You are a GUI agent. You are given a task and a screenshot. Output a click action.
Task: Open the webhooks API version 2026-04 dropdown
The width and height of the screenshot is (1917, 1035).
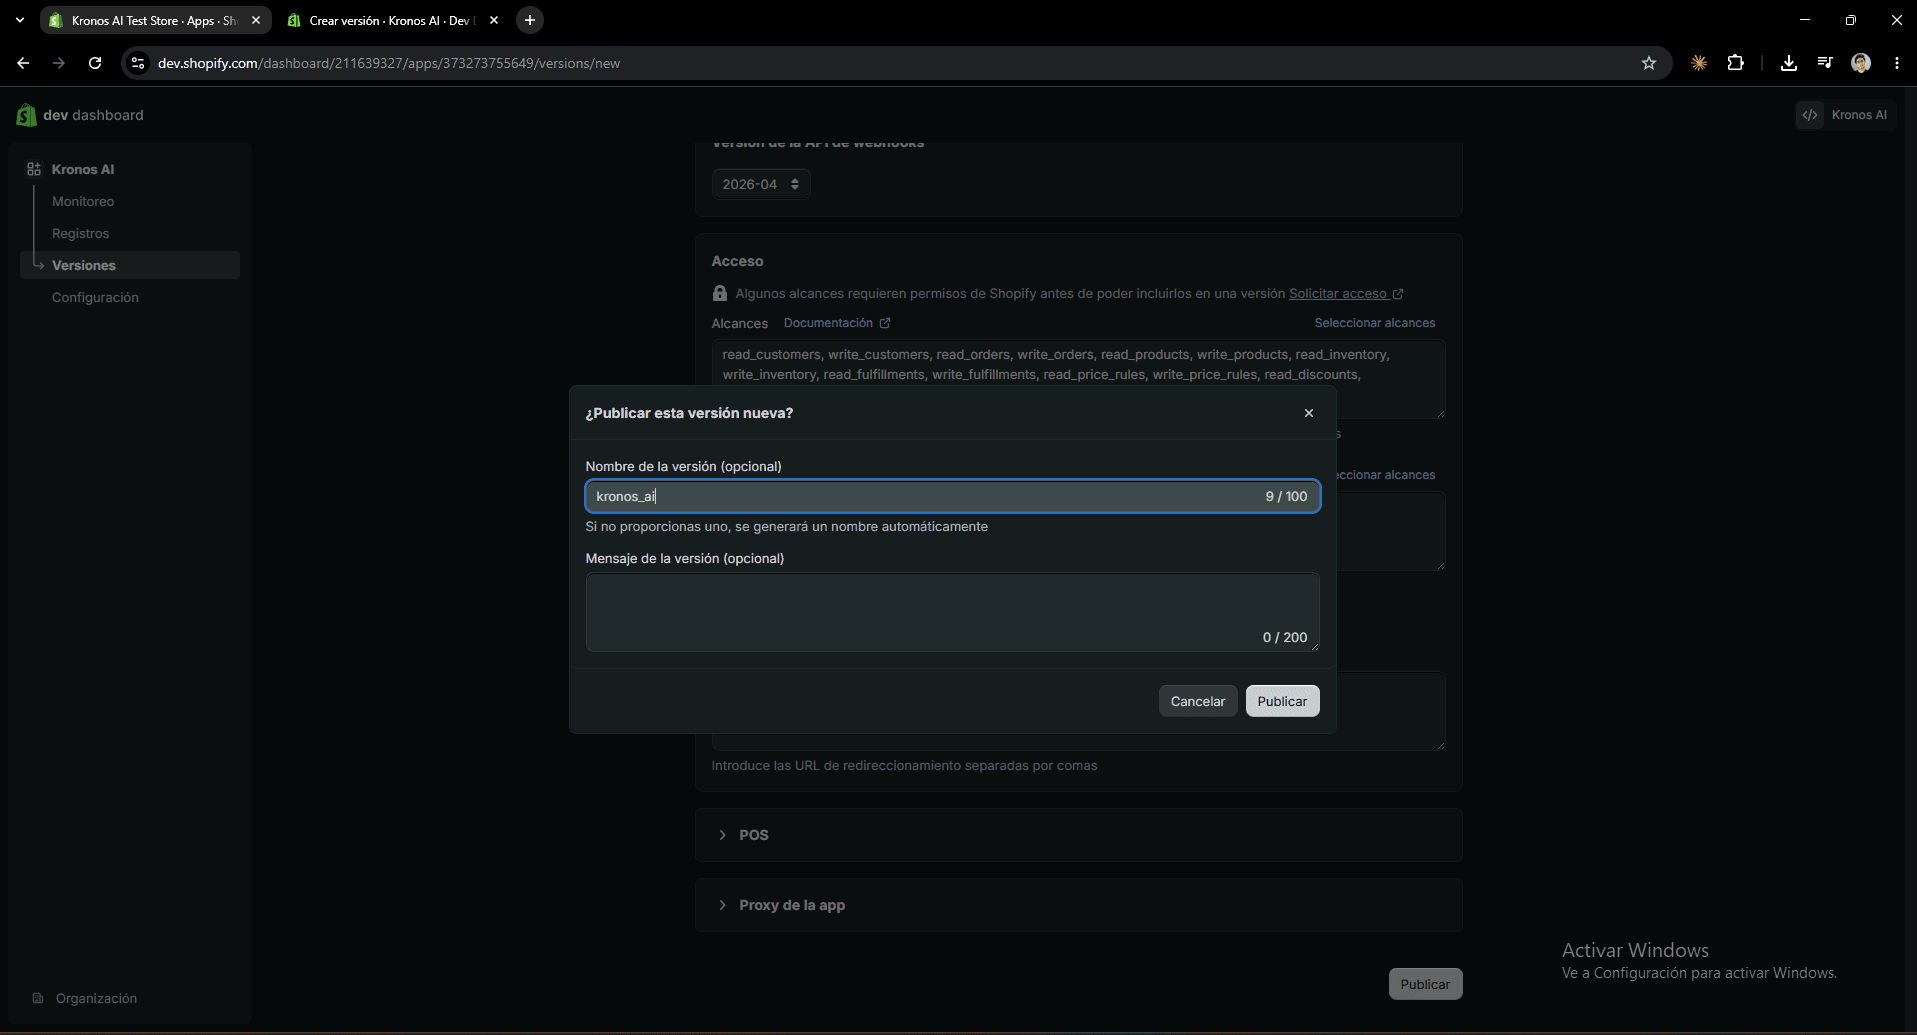click(x=761, y=184)
